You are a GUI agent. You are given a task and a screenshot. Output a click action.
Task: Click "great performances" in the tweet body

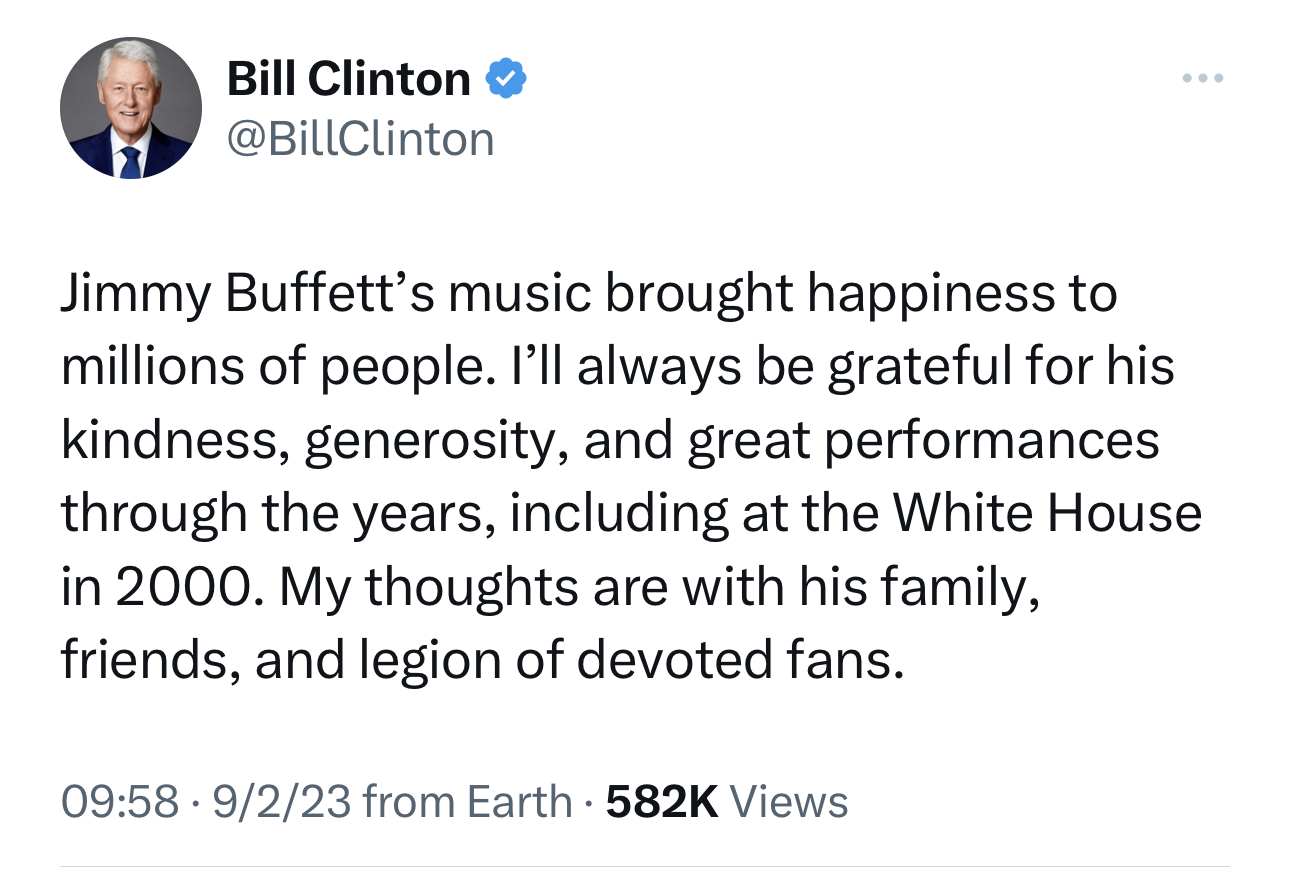tap(921, 441)
